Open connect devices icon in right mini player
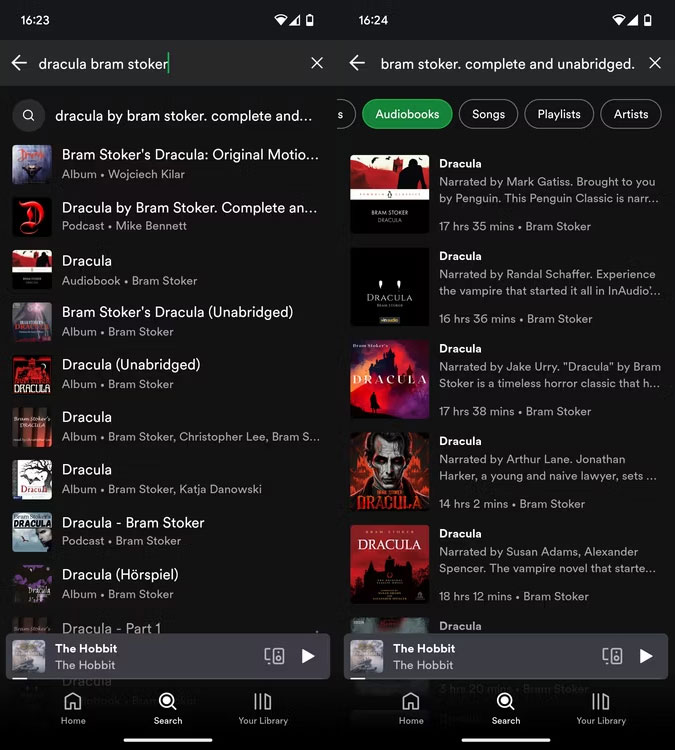676x750 pixels. click(612, 656)
